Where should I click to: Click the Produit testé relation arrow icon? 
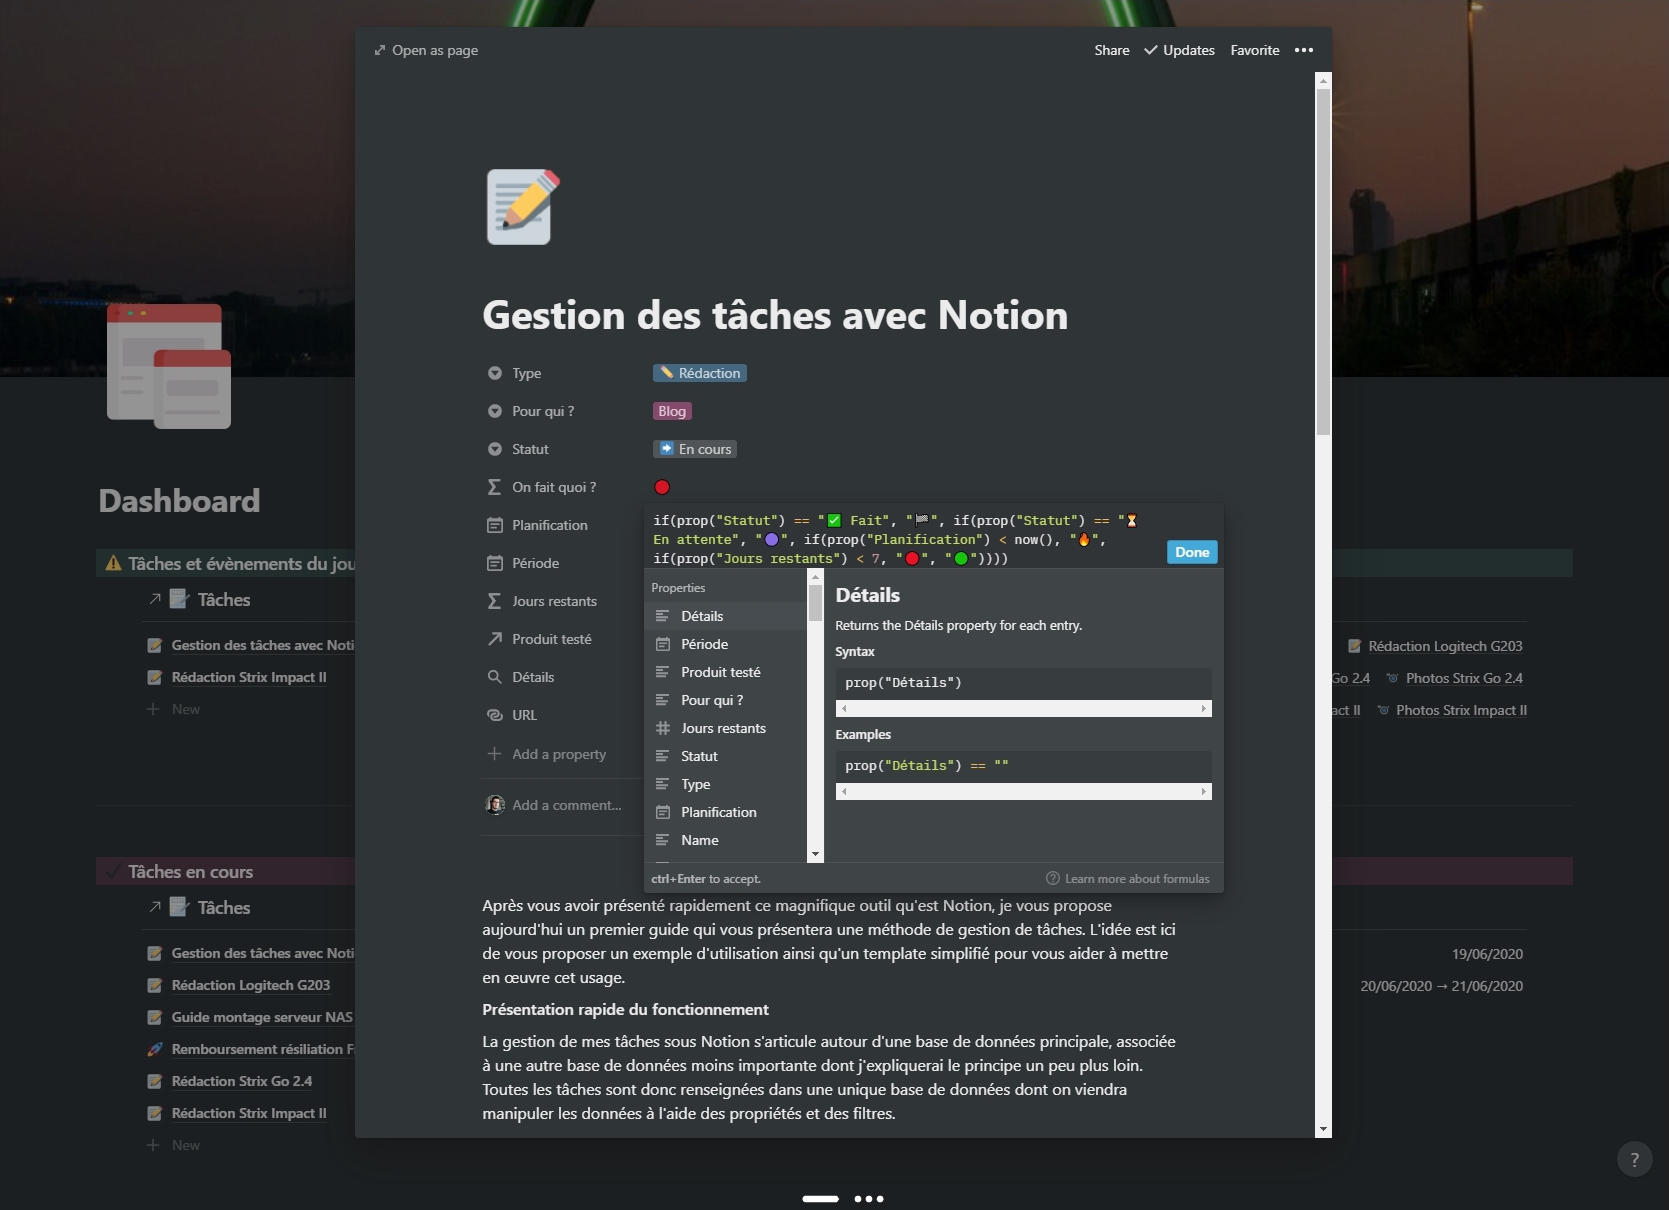[x=494, y=639]
